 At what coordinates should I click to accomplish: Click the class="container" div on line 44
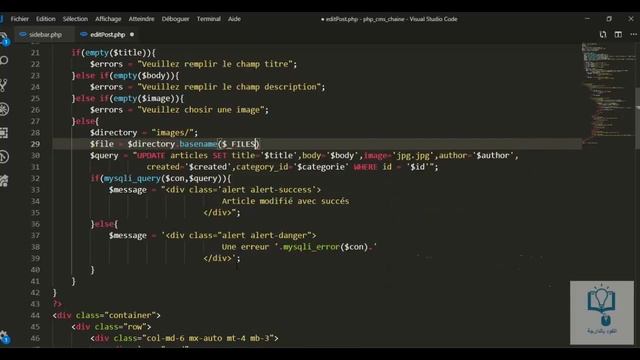[107, 316]
